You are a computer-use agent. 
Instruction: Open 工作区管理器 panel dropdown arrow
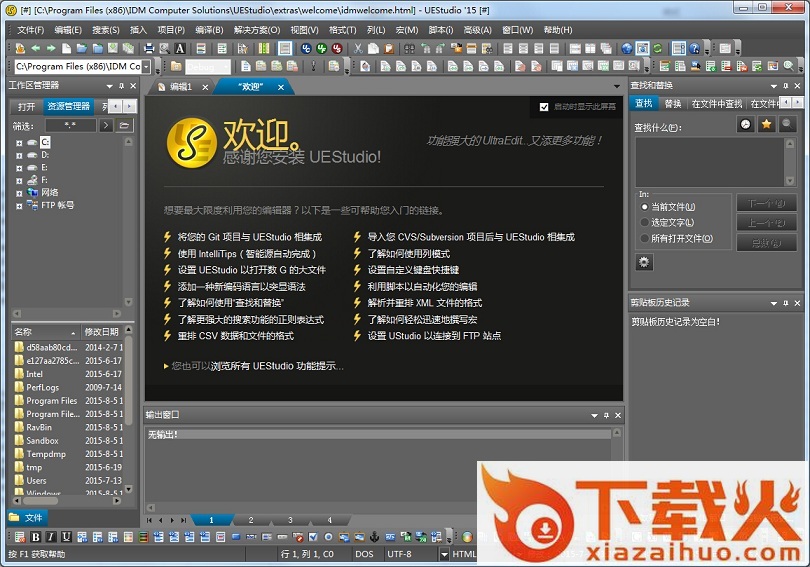(110, 86)
